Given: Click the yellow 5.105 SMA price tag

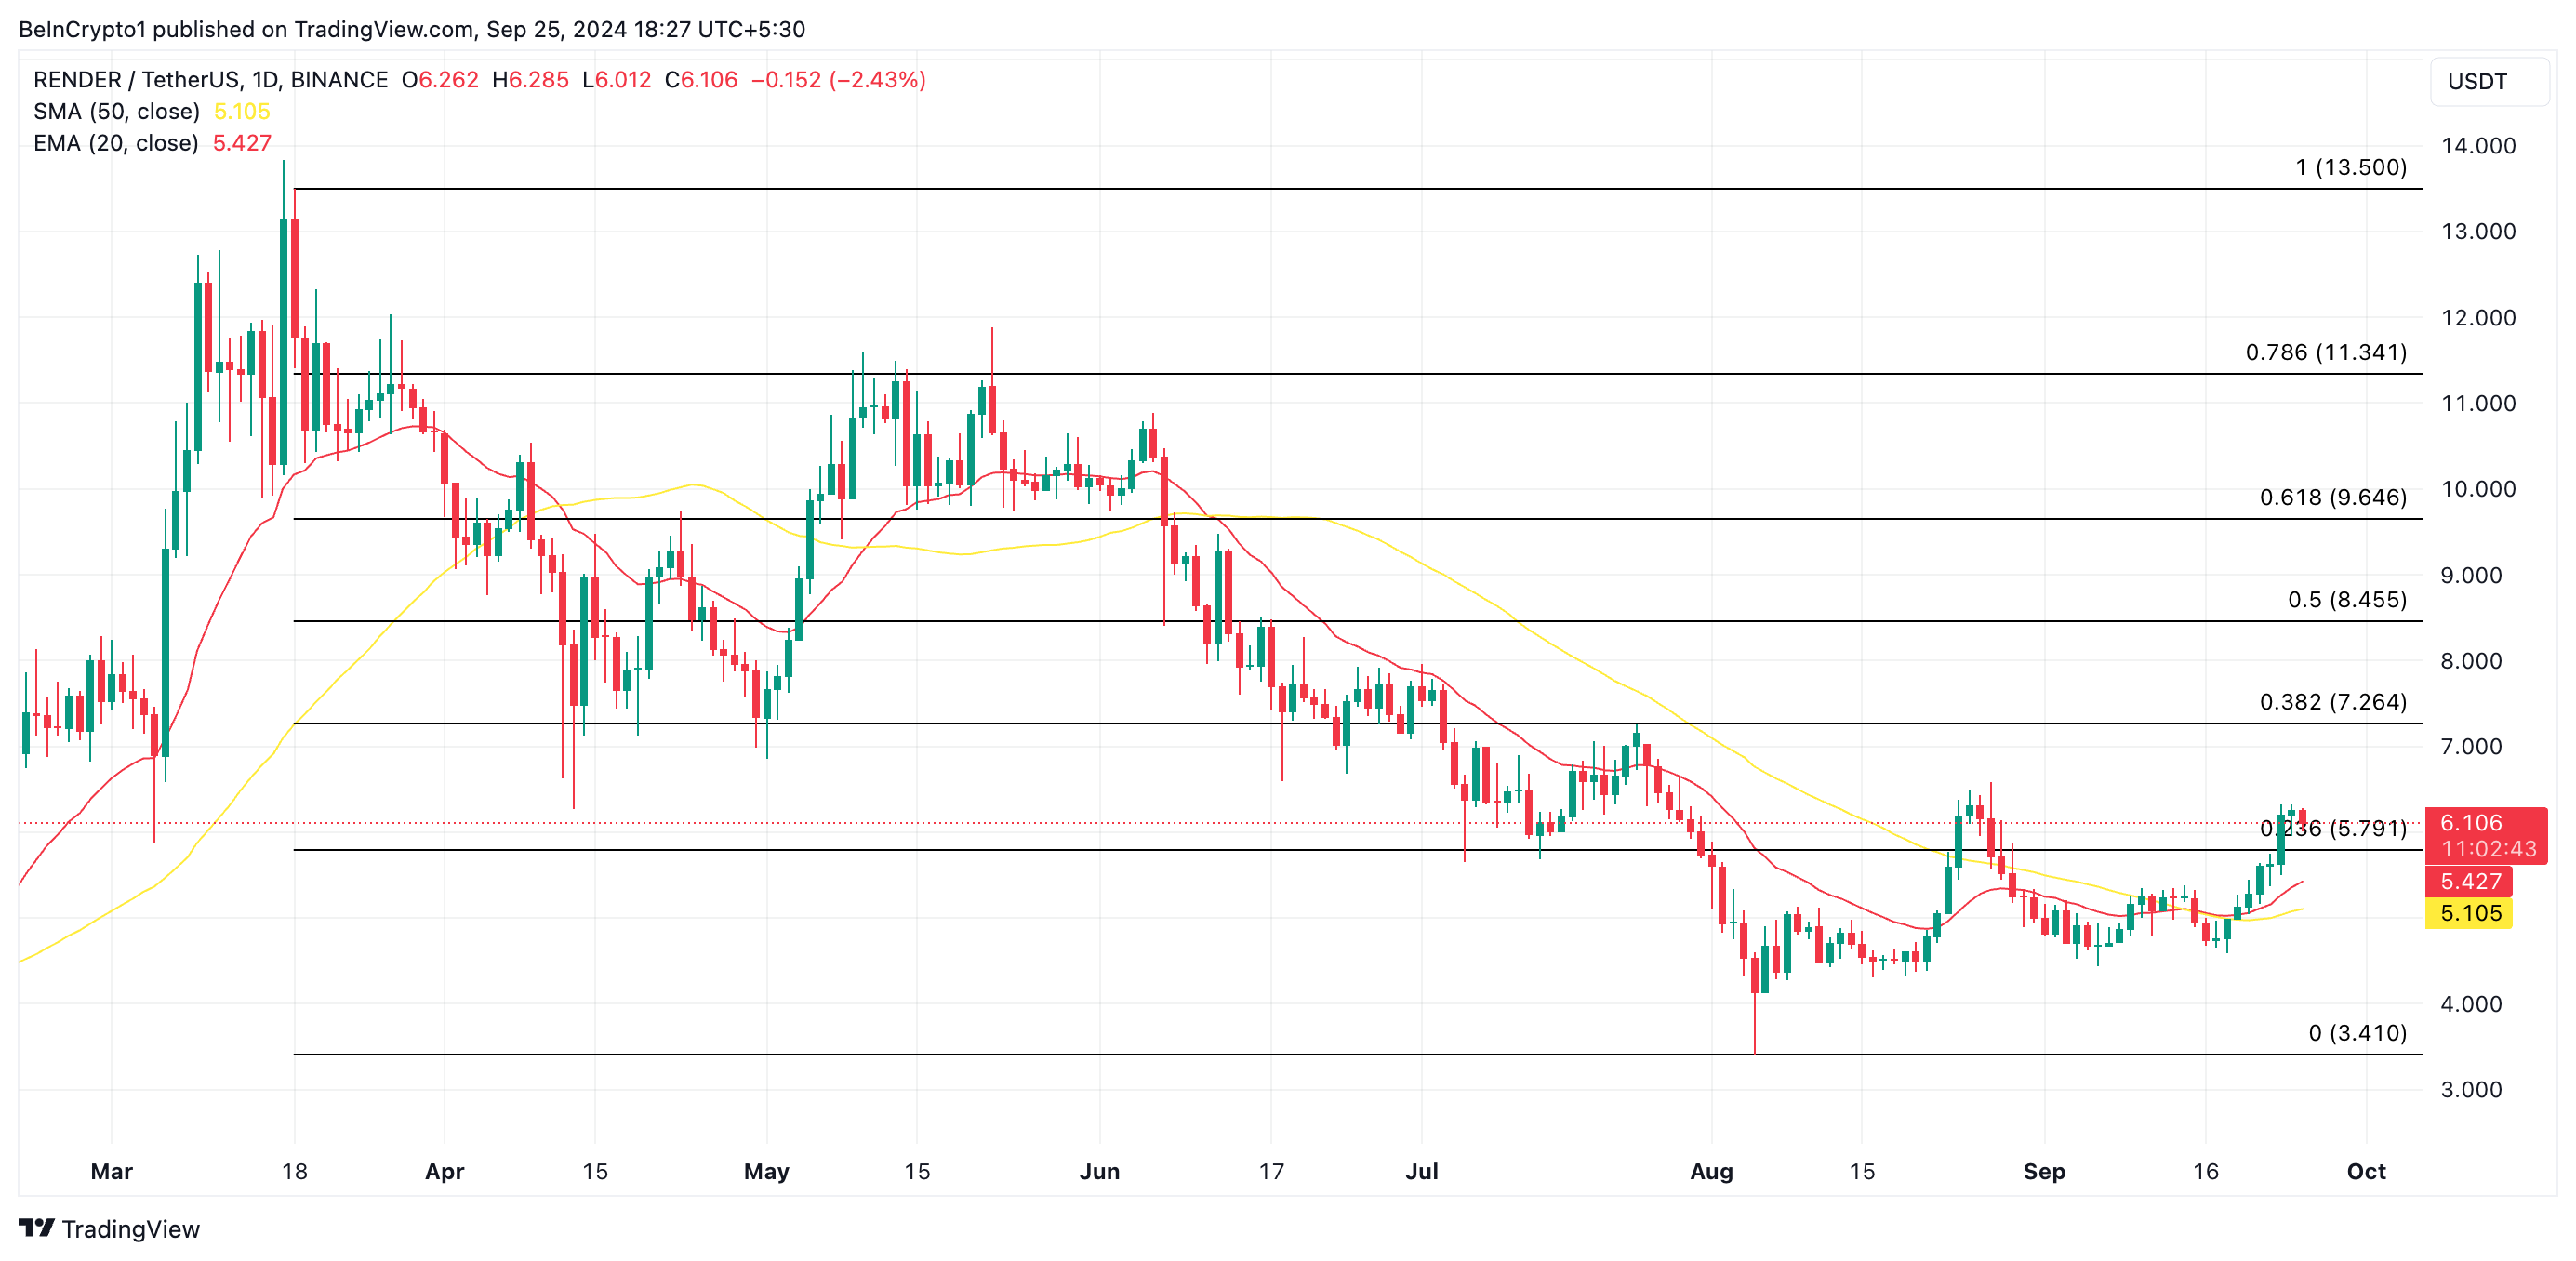Looking at the screenshot, I should coord(2470,913).
